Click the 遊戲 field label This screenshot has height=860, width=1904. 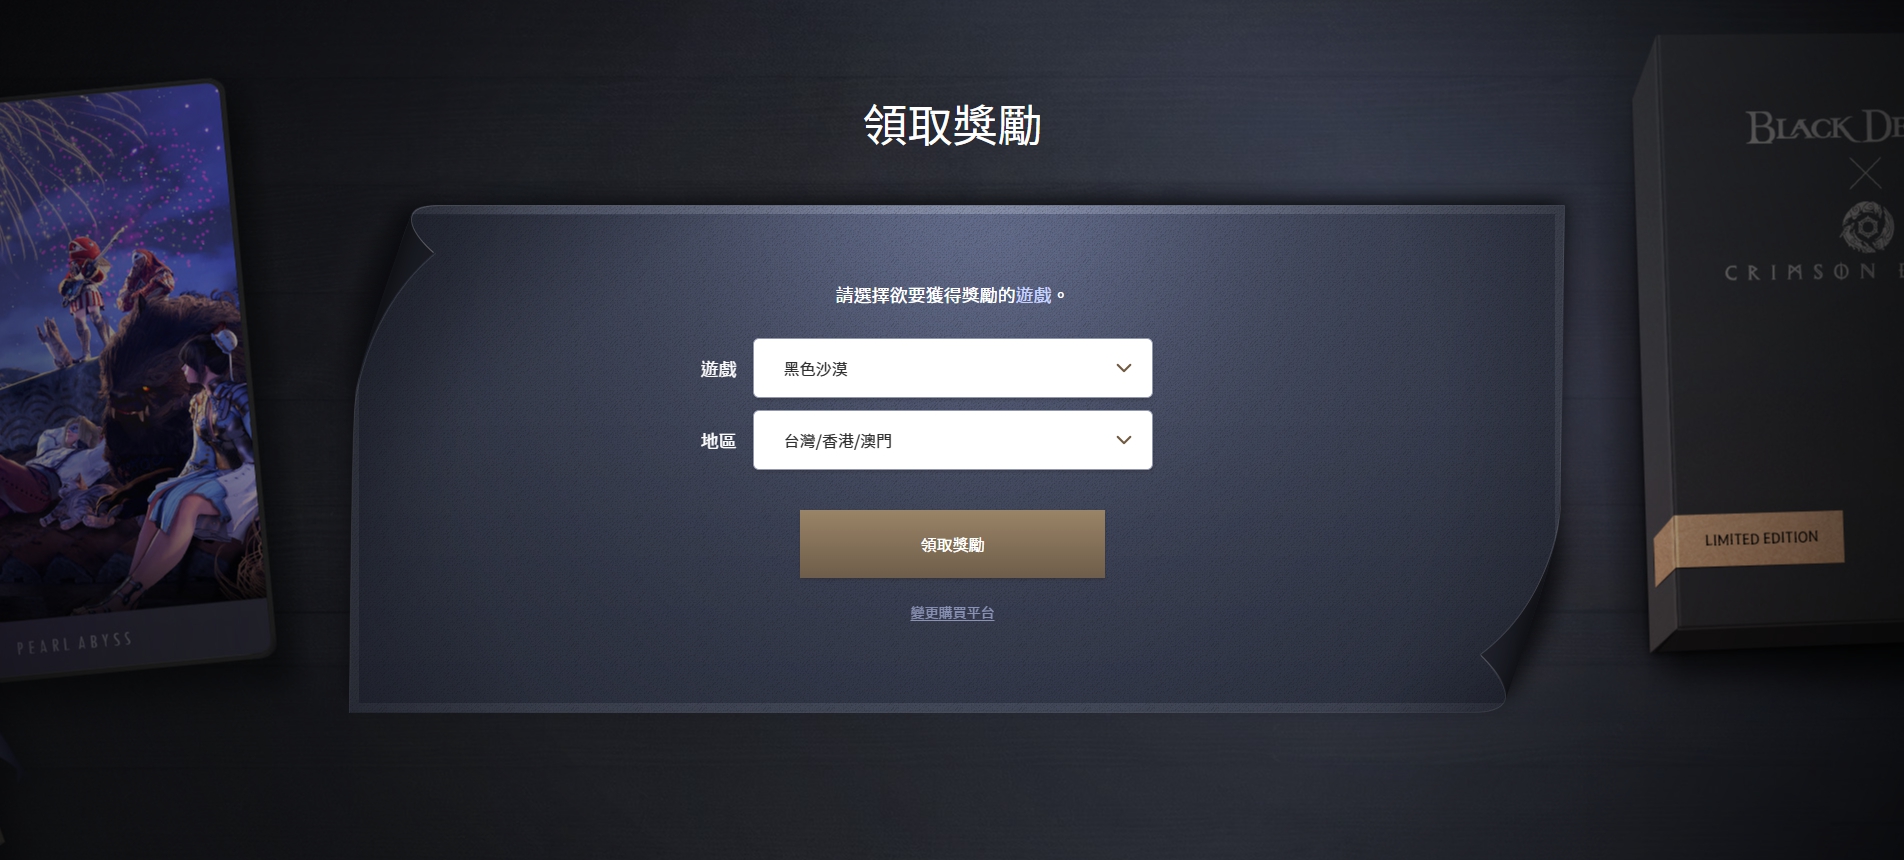click(718, 369)
